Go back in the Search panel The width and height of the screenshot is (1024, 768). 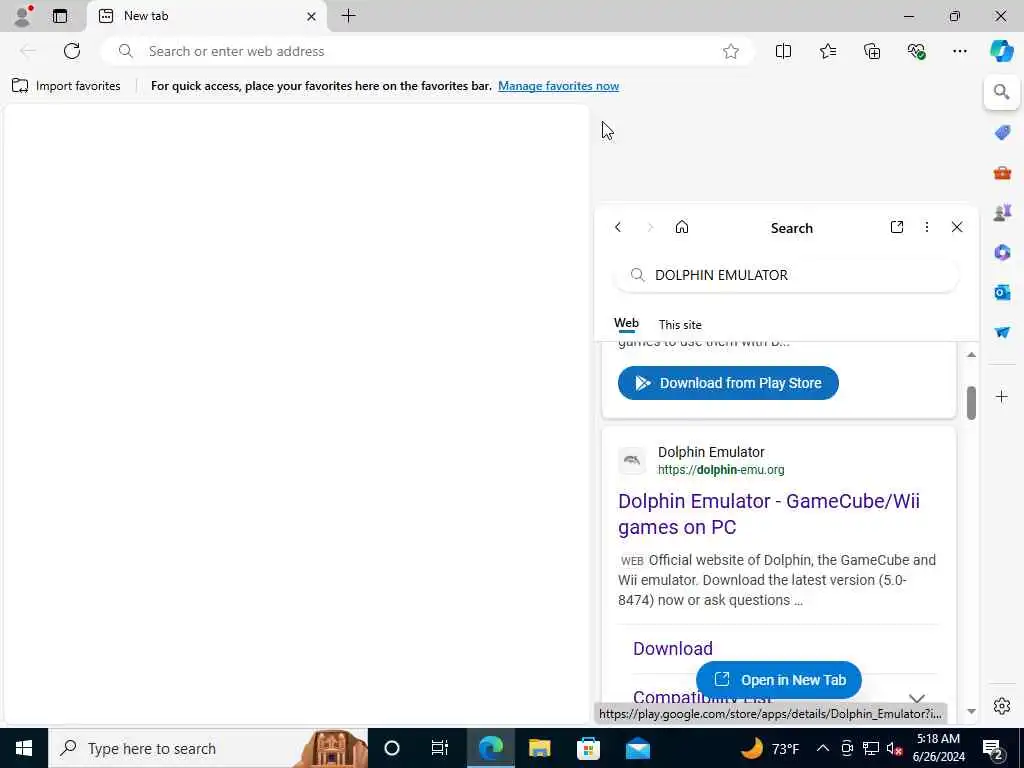(618, 227)
